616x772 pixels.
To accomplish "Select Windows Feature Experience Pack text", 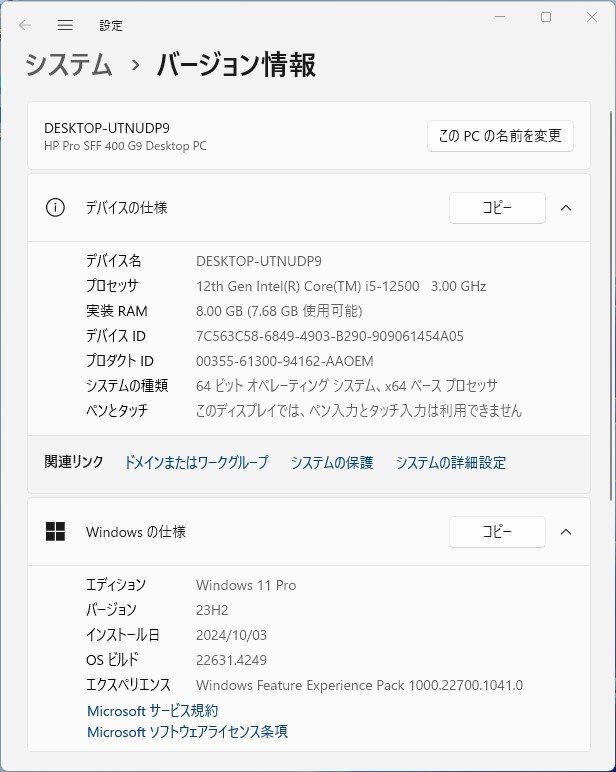I will tap(359, 685).
